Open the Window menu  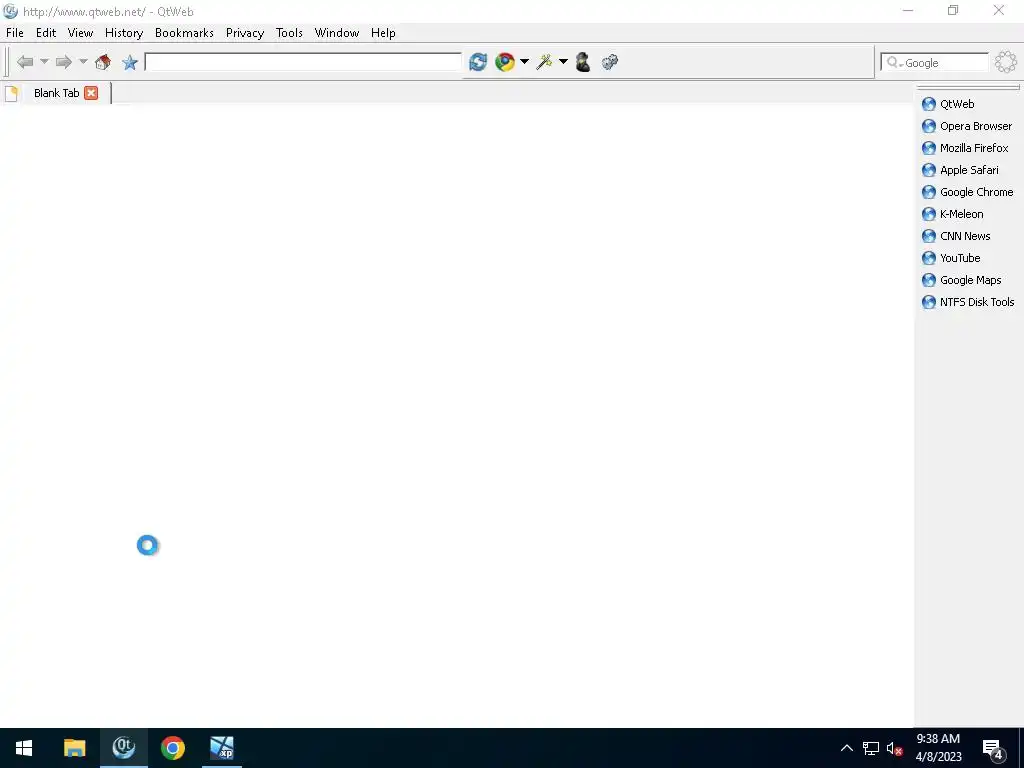[337, 33]
